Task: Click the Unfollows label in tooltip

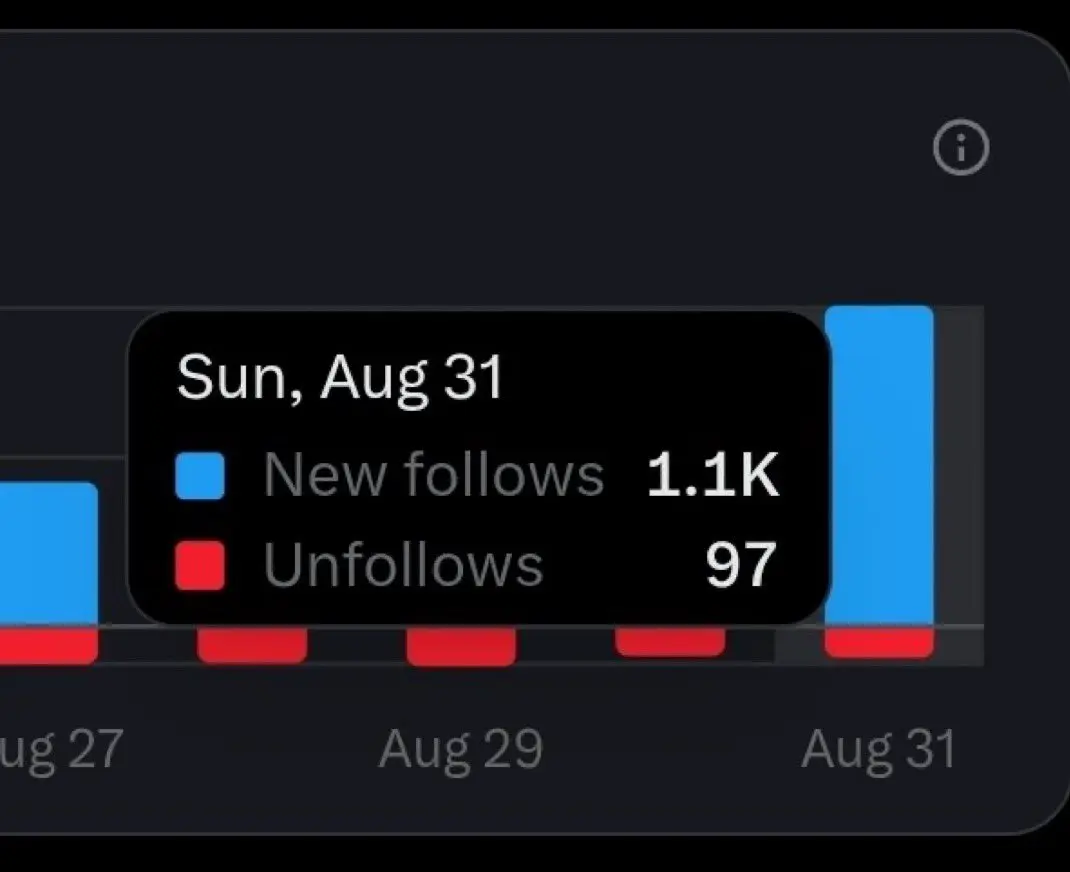Action: click(x=403, y=564)
